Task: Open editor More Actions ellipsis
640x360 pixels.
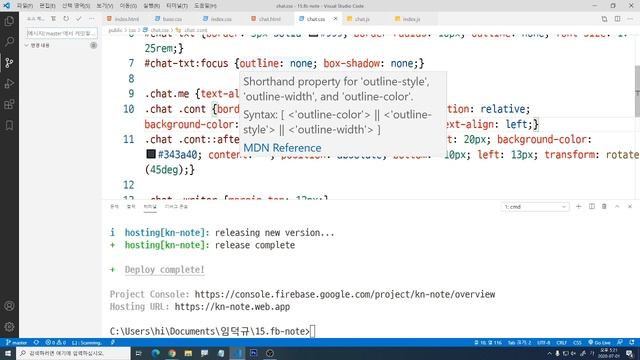Action: 630,19
